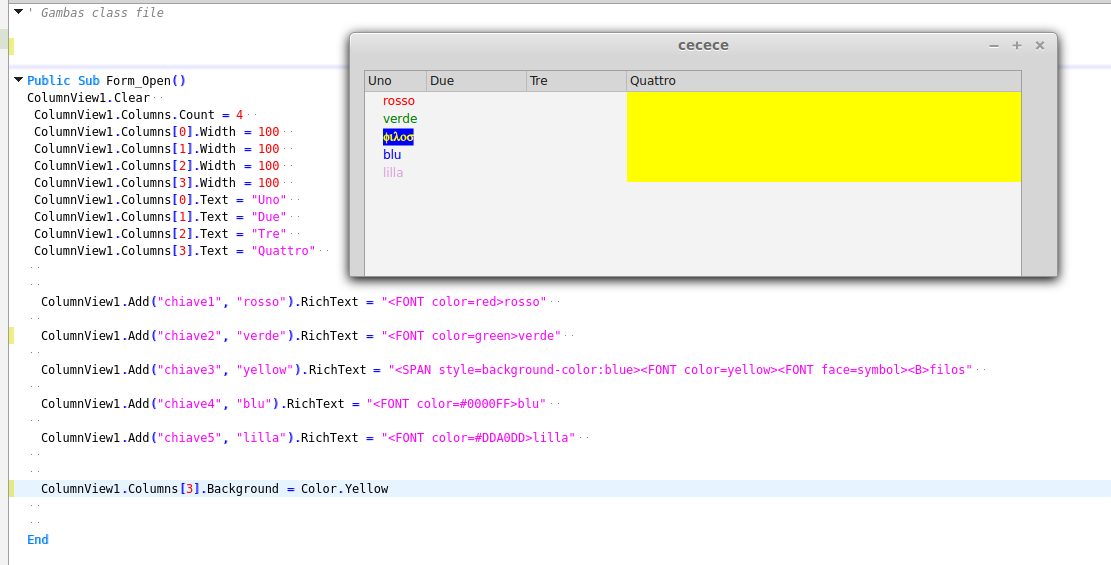Select the Uno column header
This screenshot has height=565, width=1111.
(395, 81)
